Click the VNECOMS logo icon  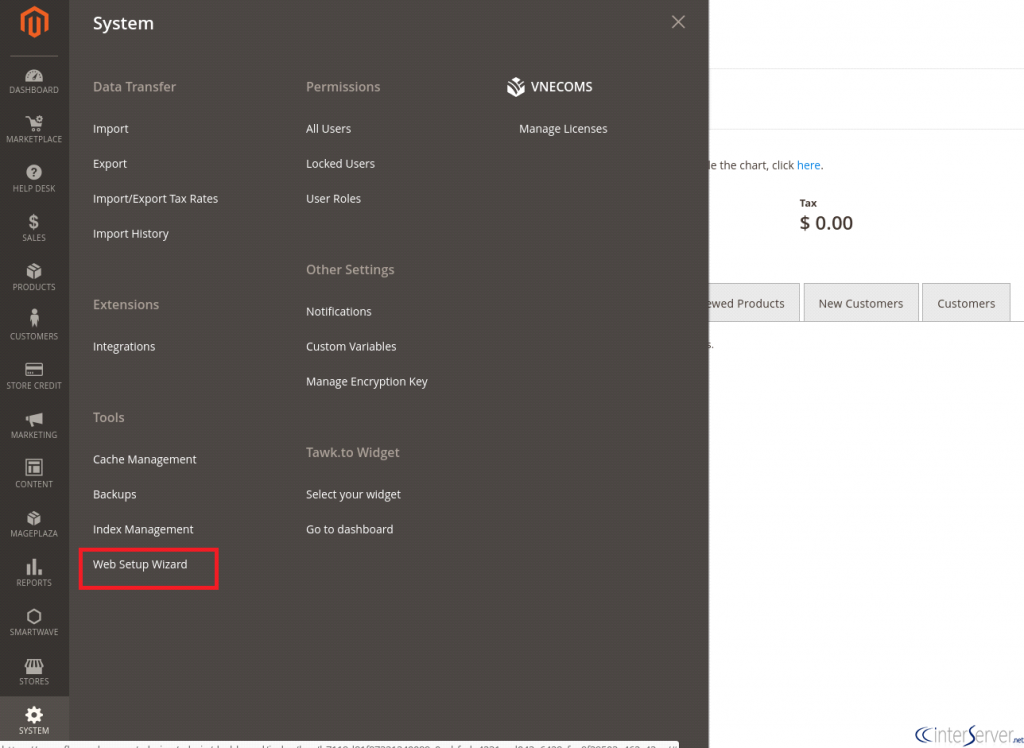coord(515,87)
